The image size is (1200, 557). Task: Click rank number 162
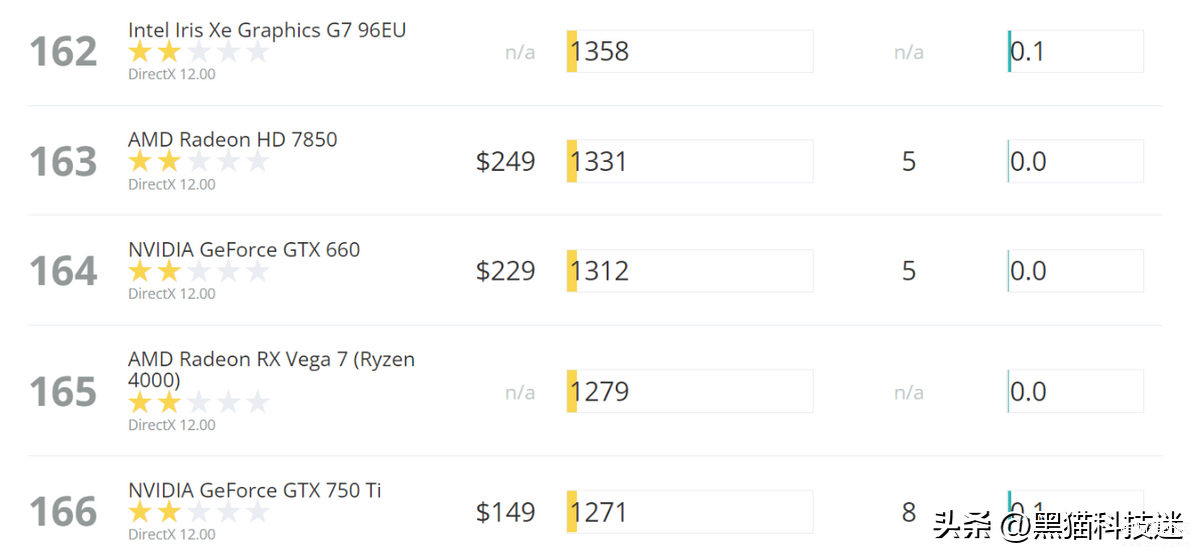(x=63, y=52)
